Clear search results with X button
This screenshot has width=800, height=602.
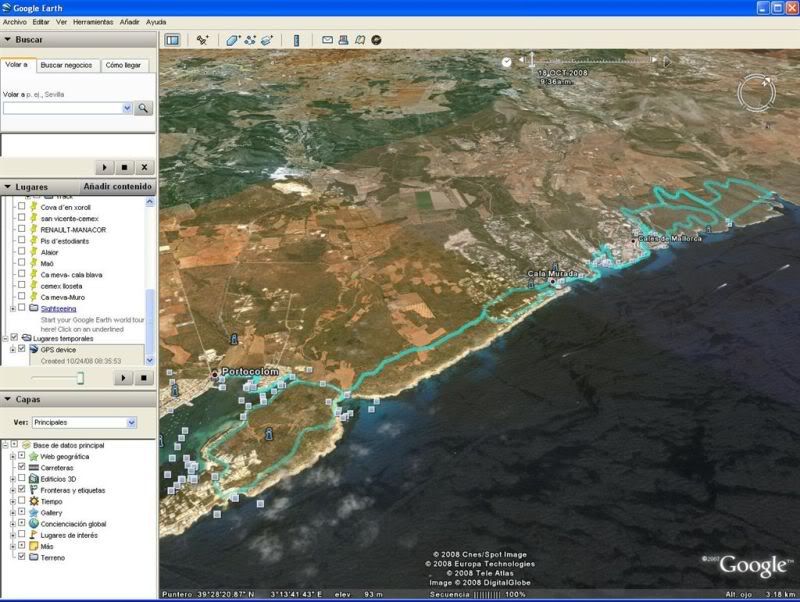pyautogui.click(x=144, y=167)
